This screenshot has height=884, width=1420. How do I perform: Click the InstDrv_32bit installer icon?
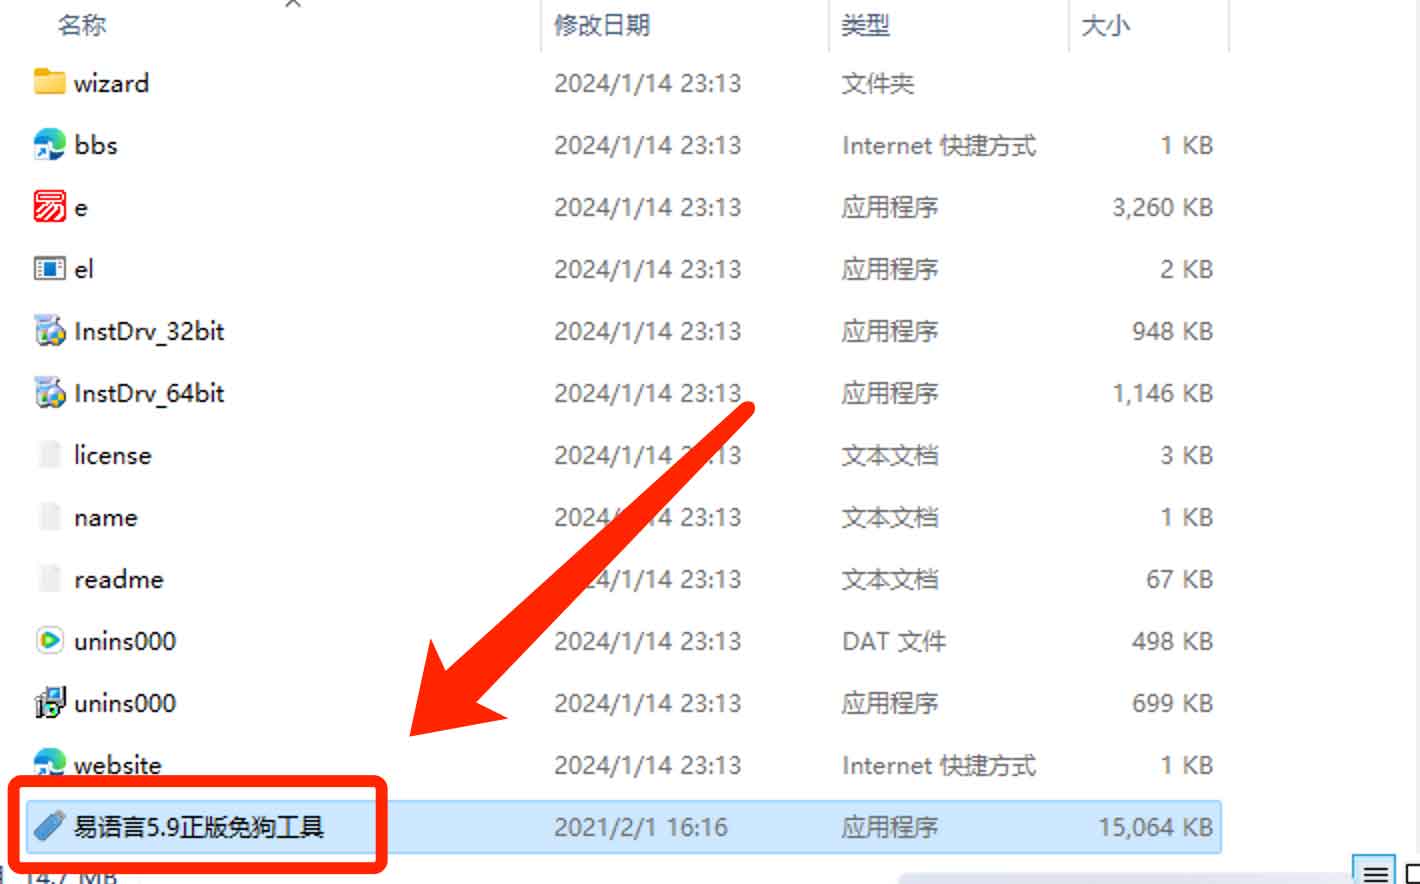click(49, 330)
